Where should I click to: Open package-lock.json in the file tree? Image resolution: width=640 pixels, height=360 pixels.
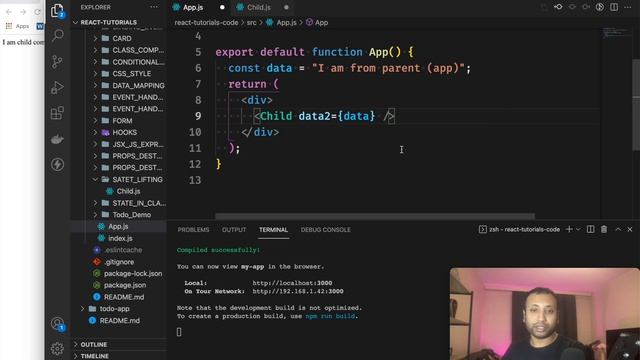click(133, 273)
